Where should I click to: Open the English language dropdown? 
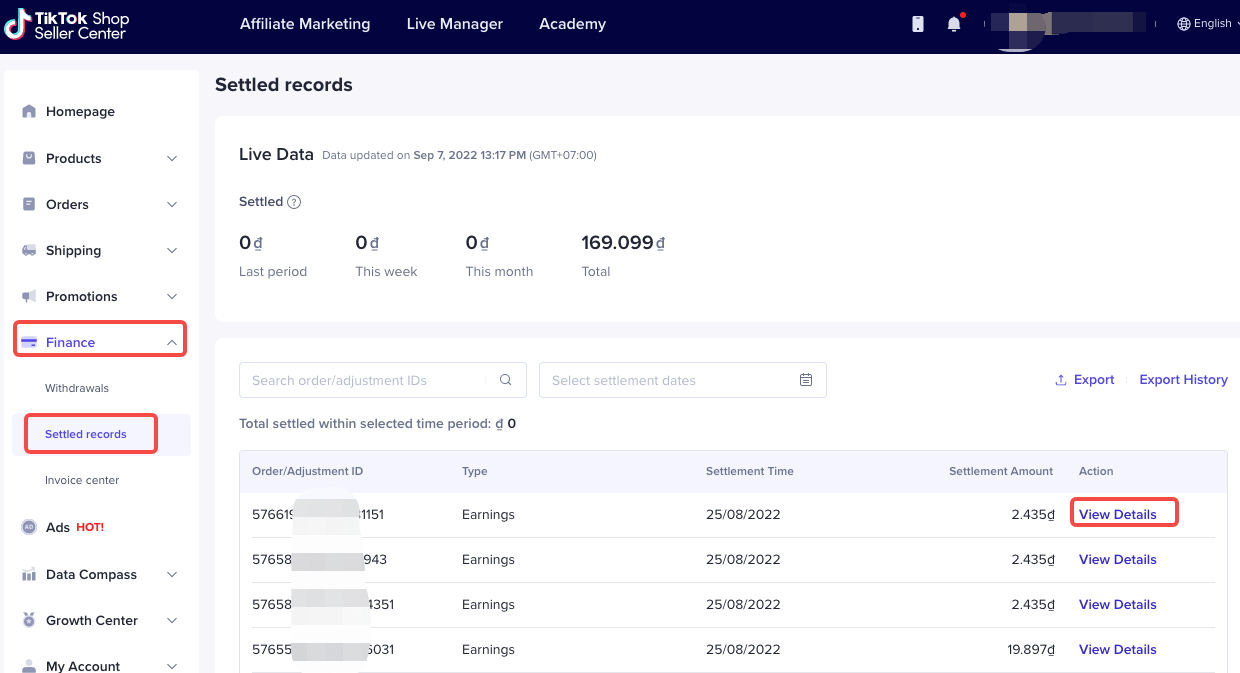(1206, 24)
